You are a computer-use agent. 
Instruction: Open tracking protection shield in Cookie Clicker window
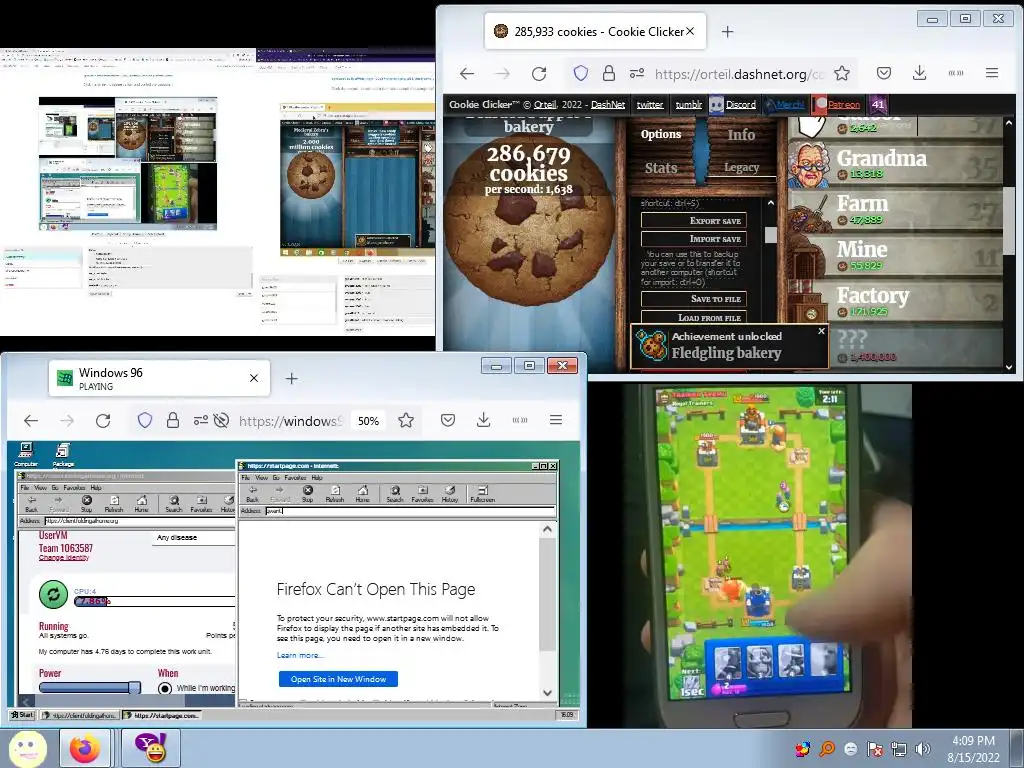click(x=581, y=73)
